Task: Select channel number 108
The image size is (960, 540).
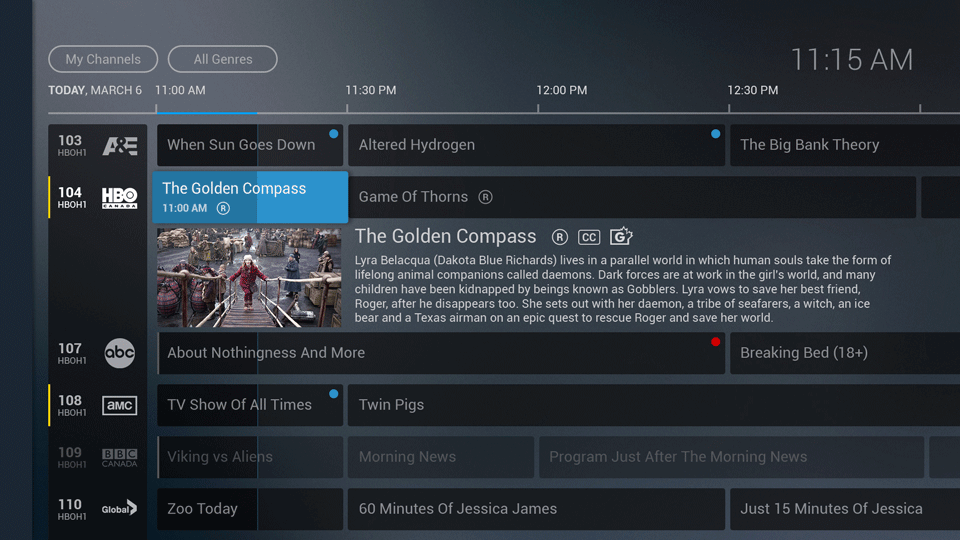Action: [x=70, y=401]
